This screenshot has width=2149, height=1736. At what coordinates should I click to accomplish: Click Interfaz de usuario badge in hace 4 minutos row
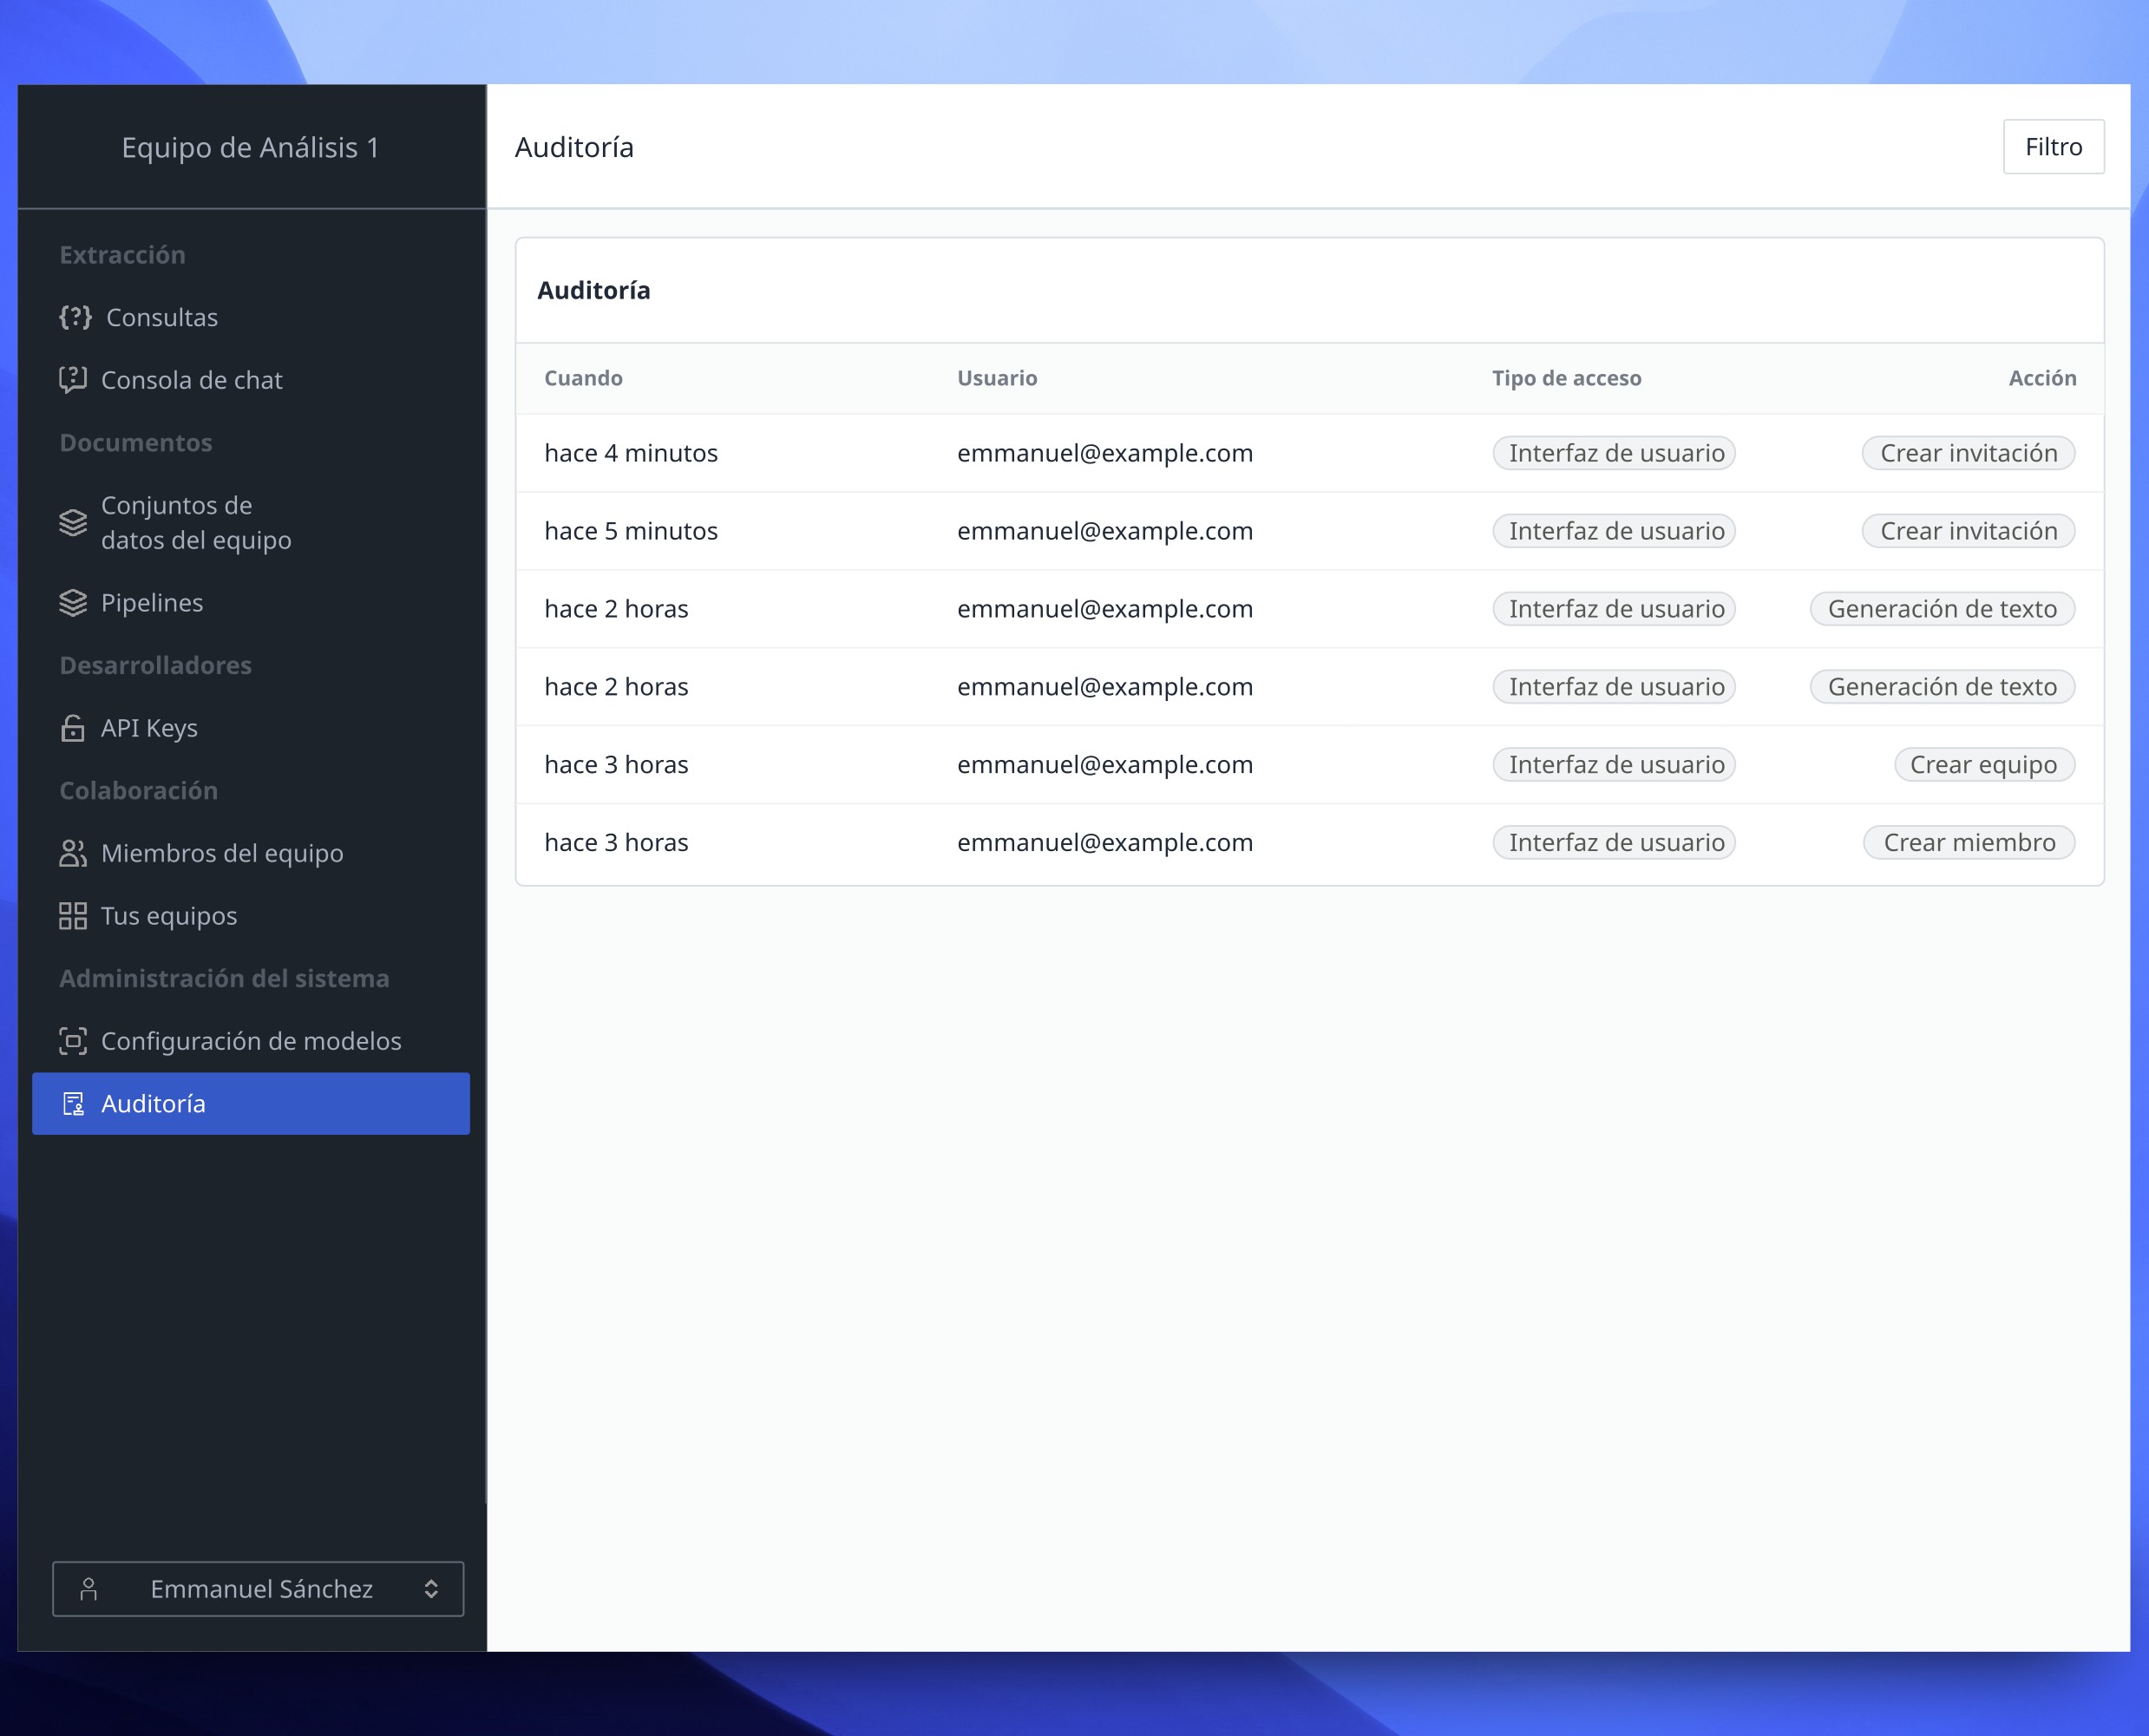[1614, 453]
